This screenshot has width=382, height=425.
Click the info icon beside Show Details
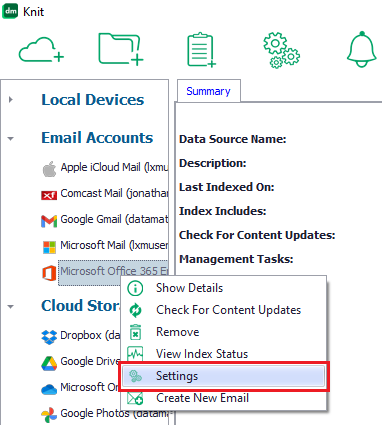[135, 288]
